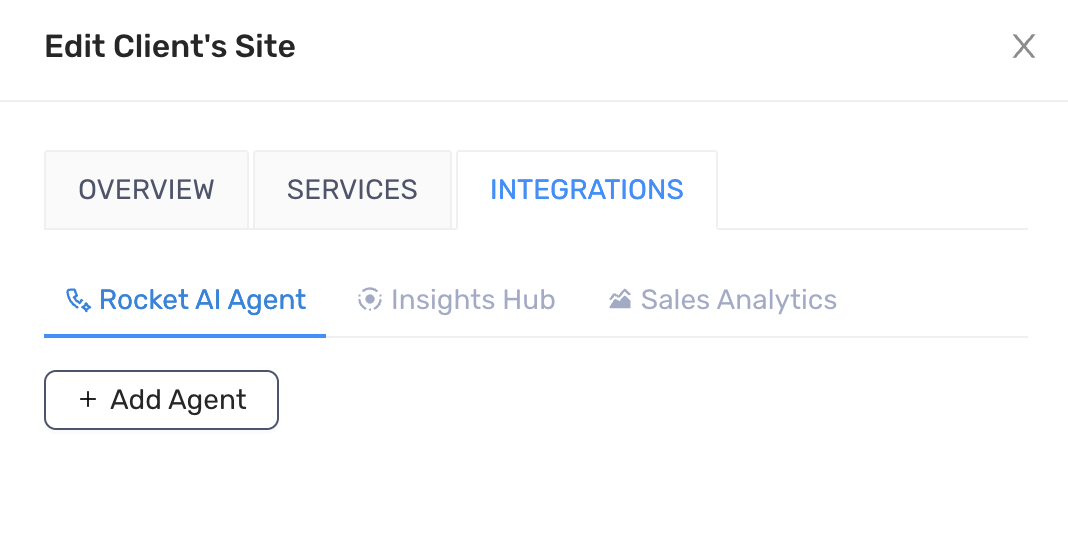Select the Rocket AI Agent sub-tab label
Image resolution: width=1068 pixels, height=548 pixels.
coord(203,300)
